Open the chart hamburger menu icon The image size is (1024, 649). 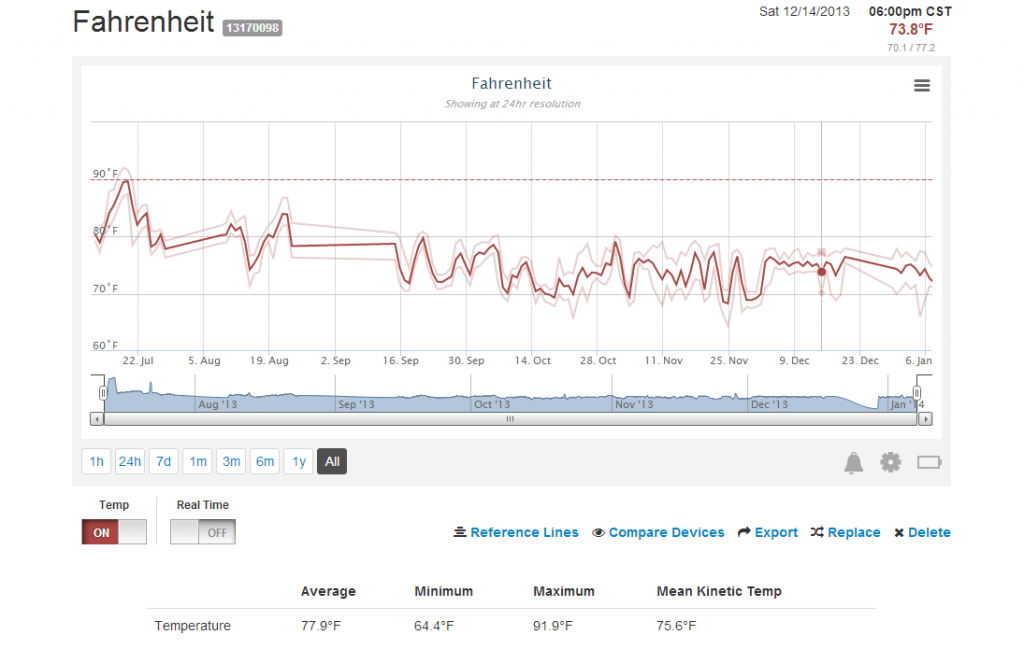coord(921,86)
